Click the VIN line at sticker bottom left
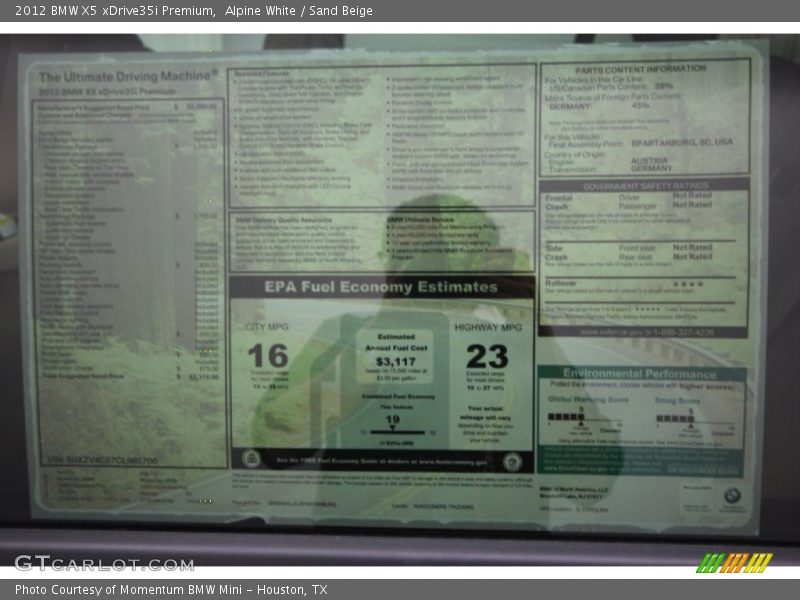 (102, 460)
